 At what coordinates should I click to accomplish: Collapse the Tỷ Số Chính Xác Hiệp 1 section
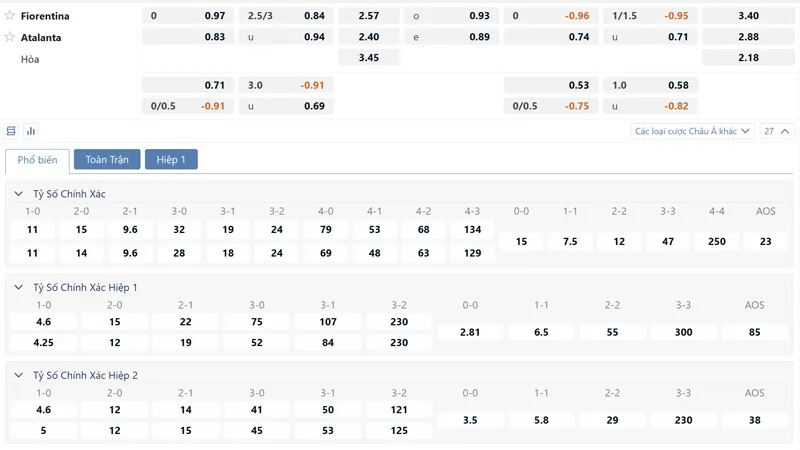tap(19, 287)
